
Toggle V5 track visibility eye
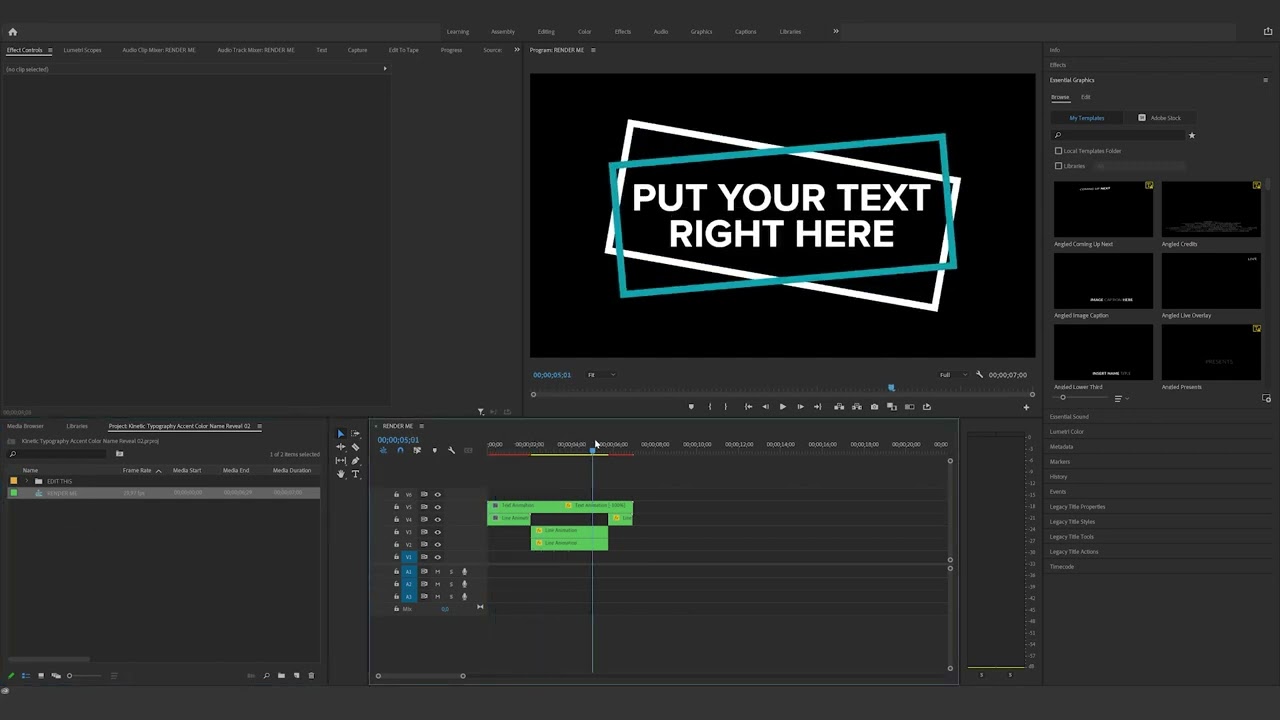coord(437,507)
